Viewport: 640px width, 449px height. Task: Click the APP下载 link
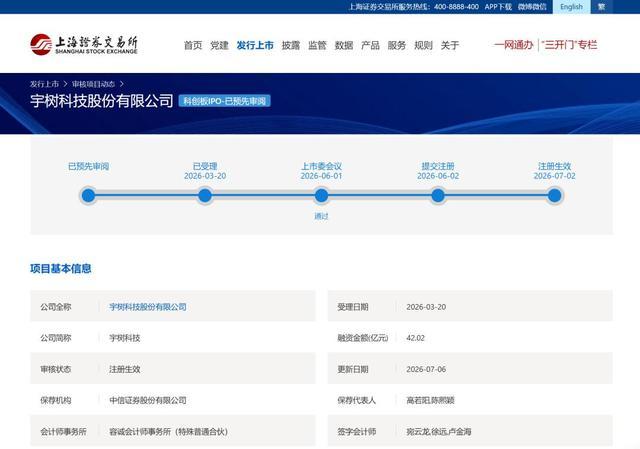[x=498, y=7]
